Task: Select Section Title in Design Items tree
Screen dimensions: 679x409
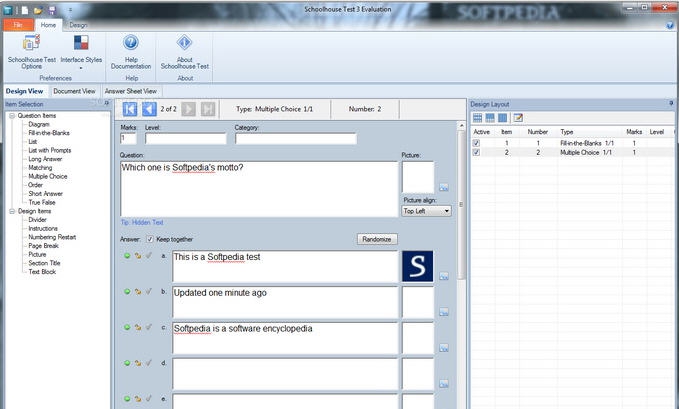Action: coord(44,263)
